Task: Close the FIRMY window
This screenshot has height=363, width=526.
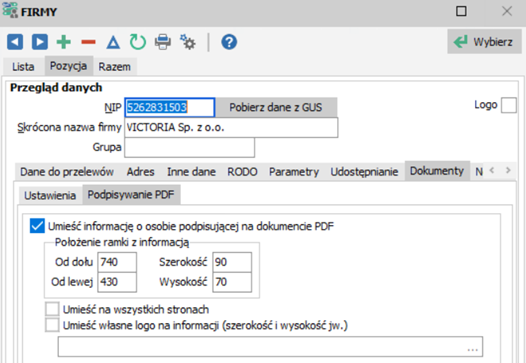Action: (507, 11)
